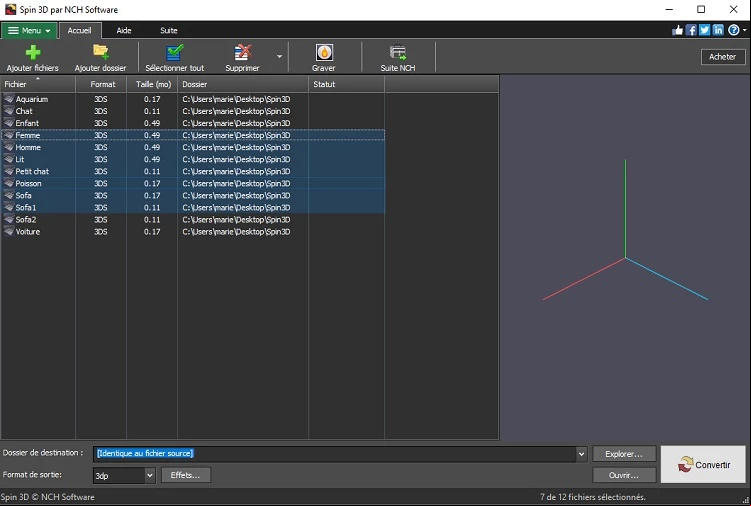Click the 3D file icon beside Chat
Viewport: 751px width, 506px height.
(x=9, y=111)
